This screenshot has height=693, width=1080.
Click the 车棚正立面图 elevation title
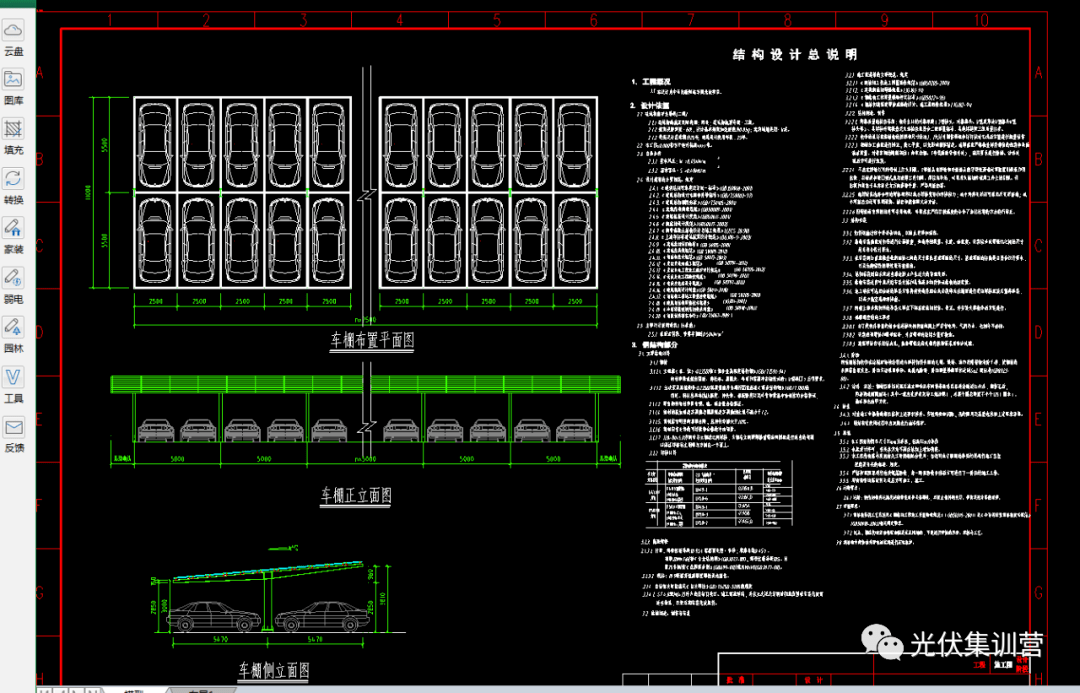[x=355, y=495]
